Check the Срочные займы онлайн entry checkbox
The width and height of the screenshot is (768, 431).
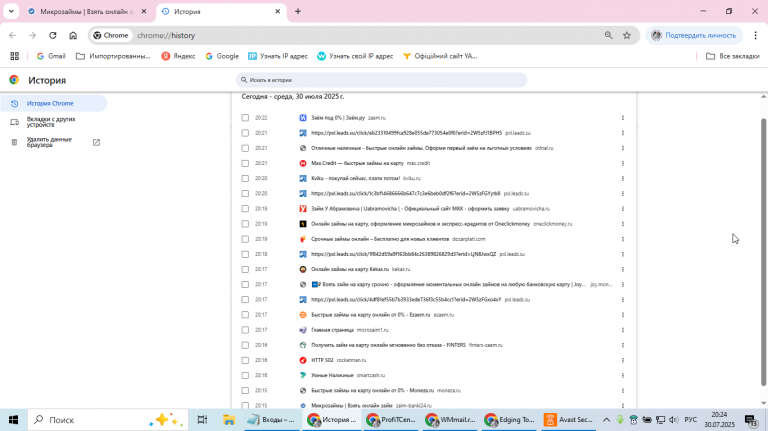pos(245,239)
